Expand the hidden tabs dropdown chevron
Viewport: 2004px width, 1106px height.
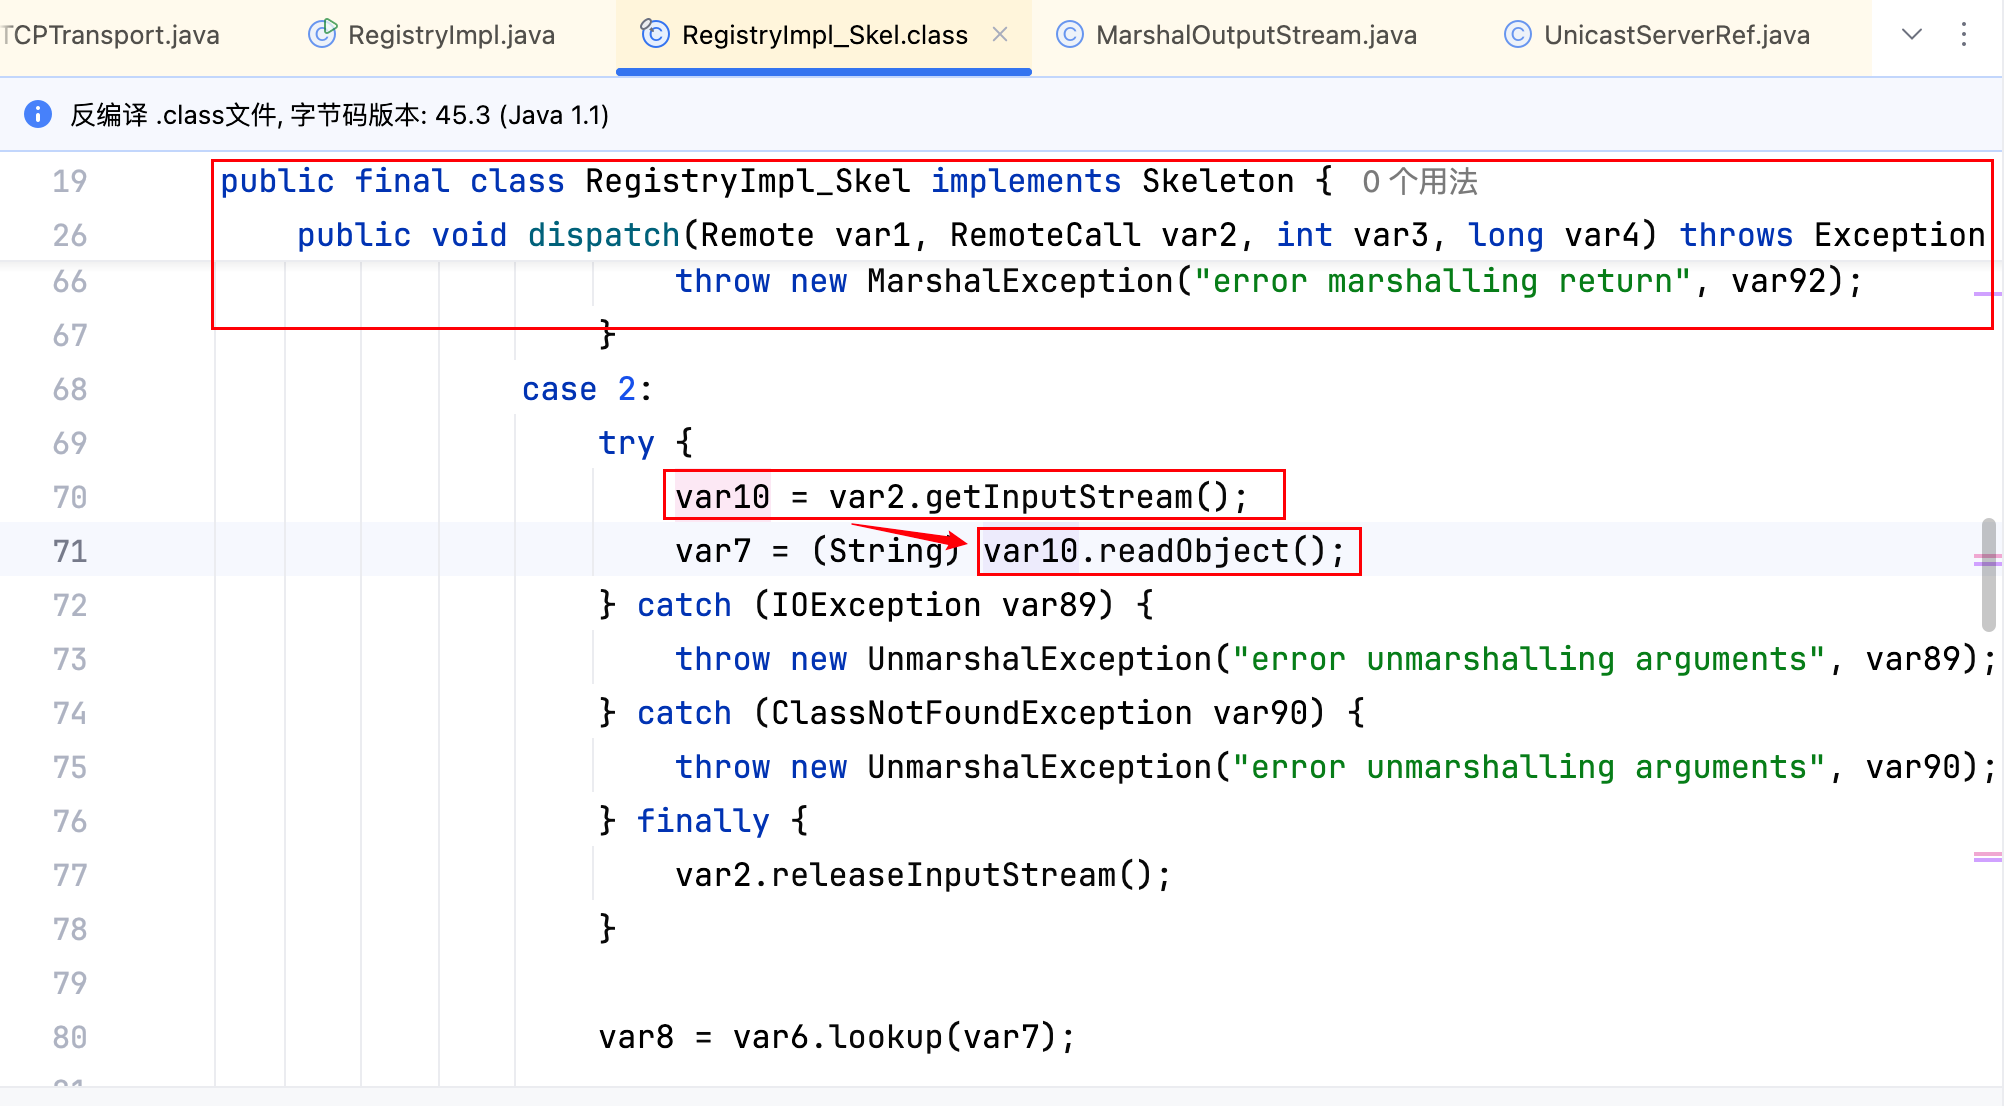(x=1912, y=35)
